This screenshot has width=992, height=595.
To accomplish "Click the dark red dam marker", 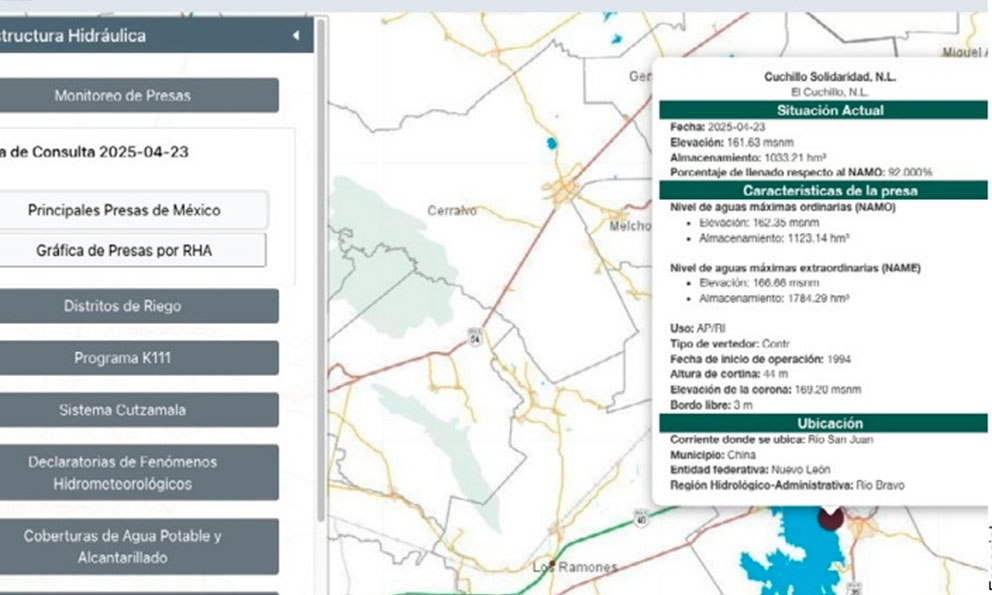I will (x=829, y=516).
